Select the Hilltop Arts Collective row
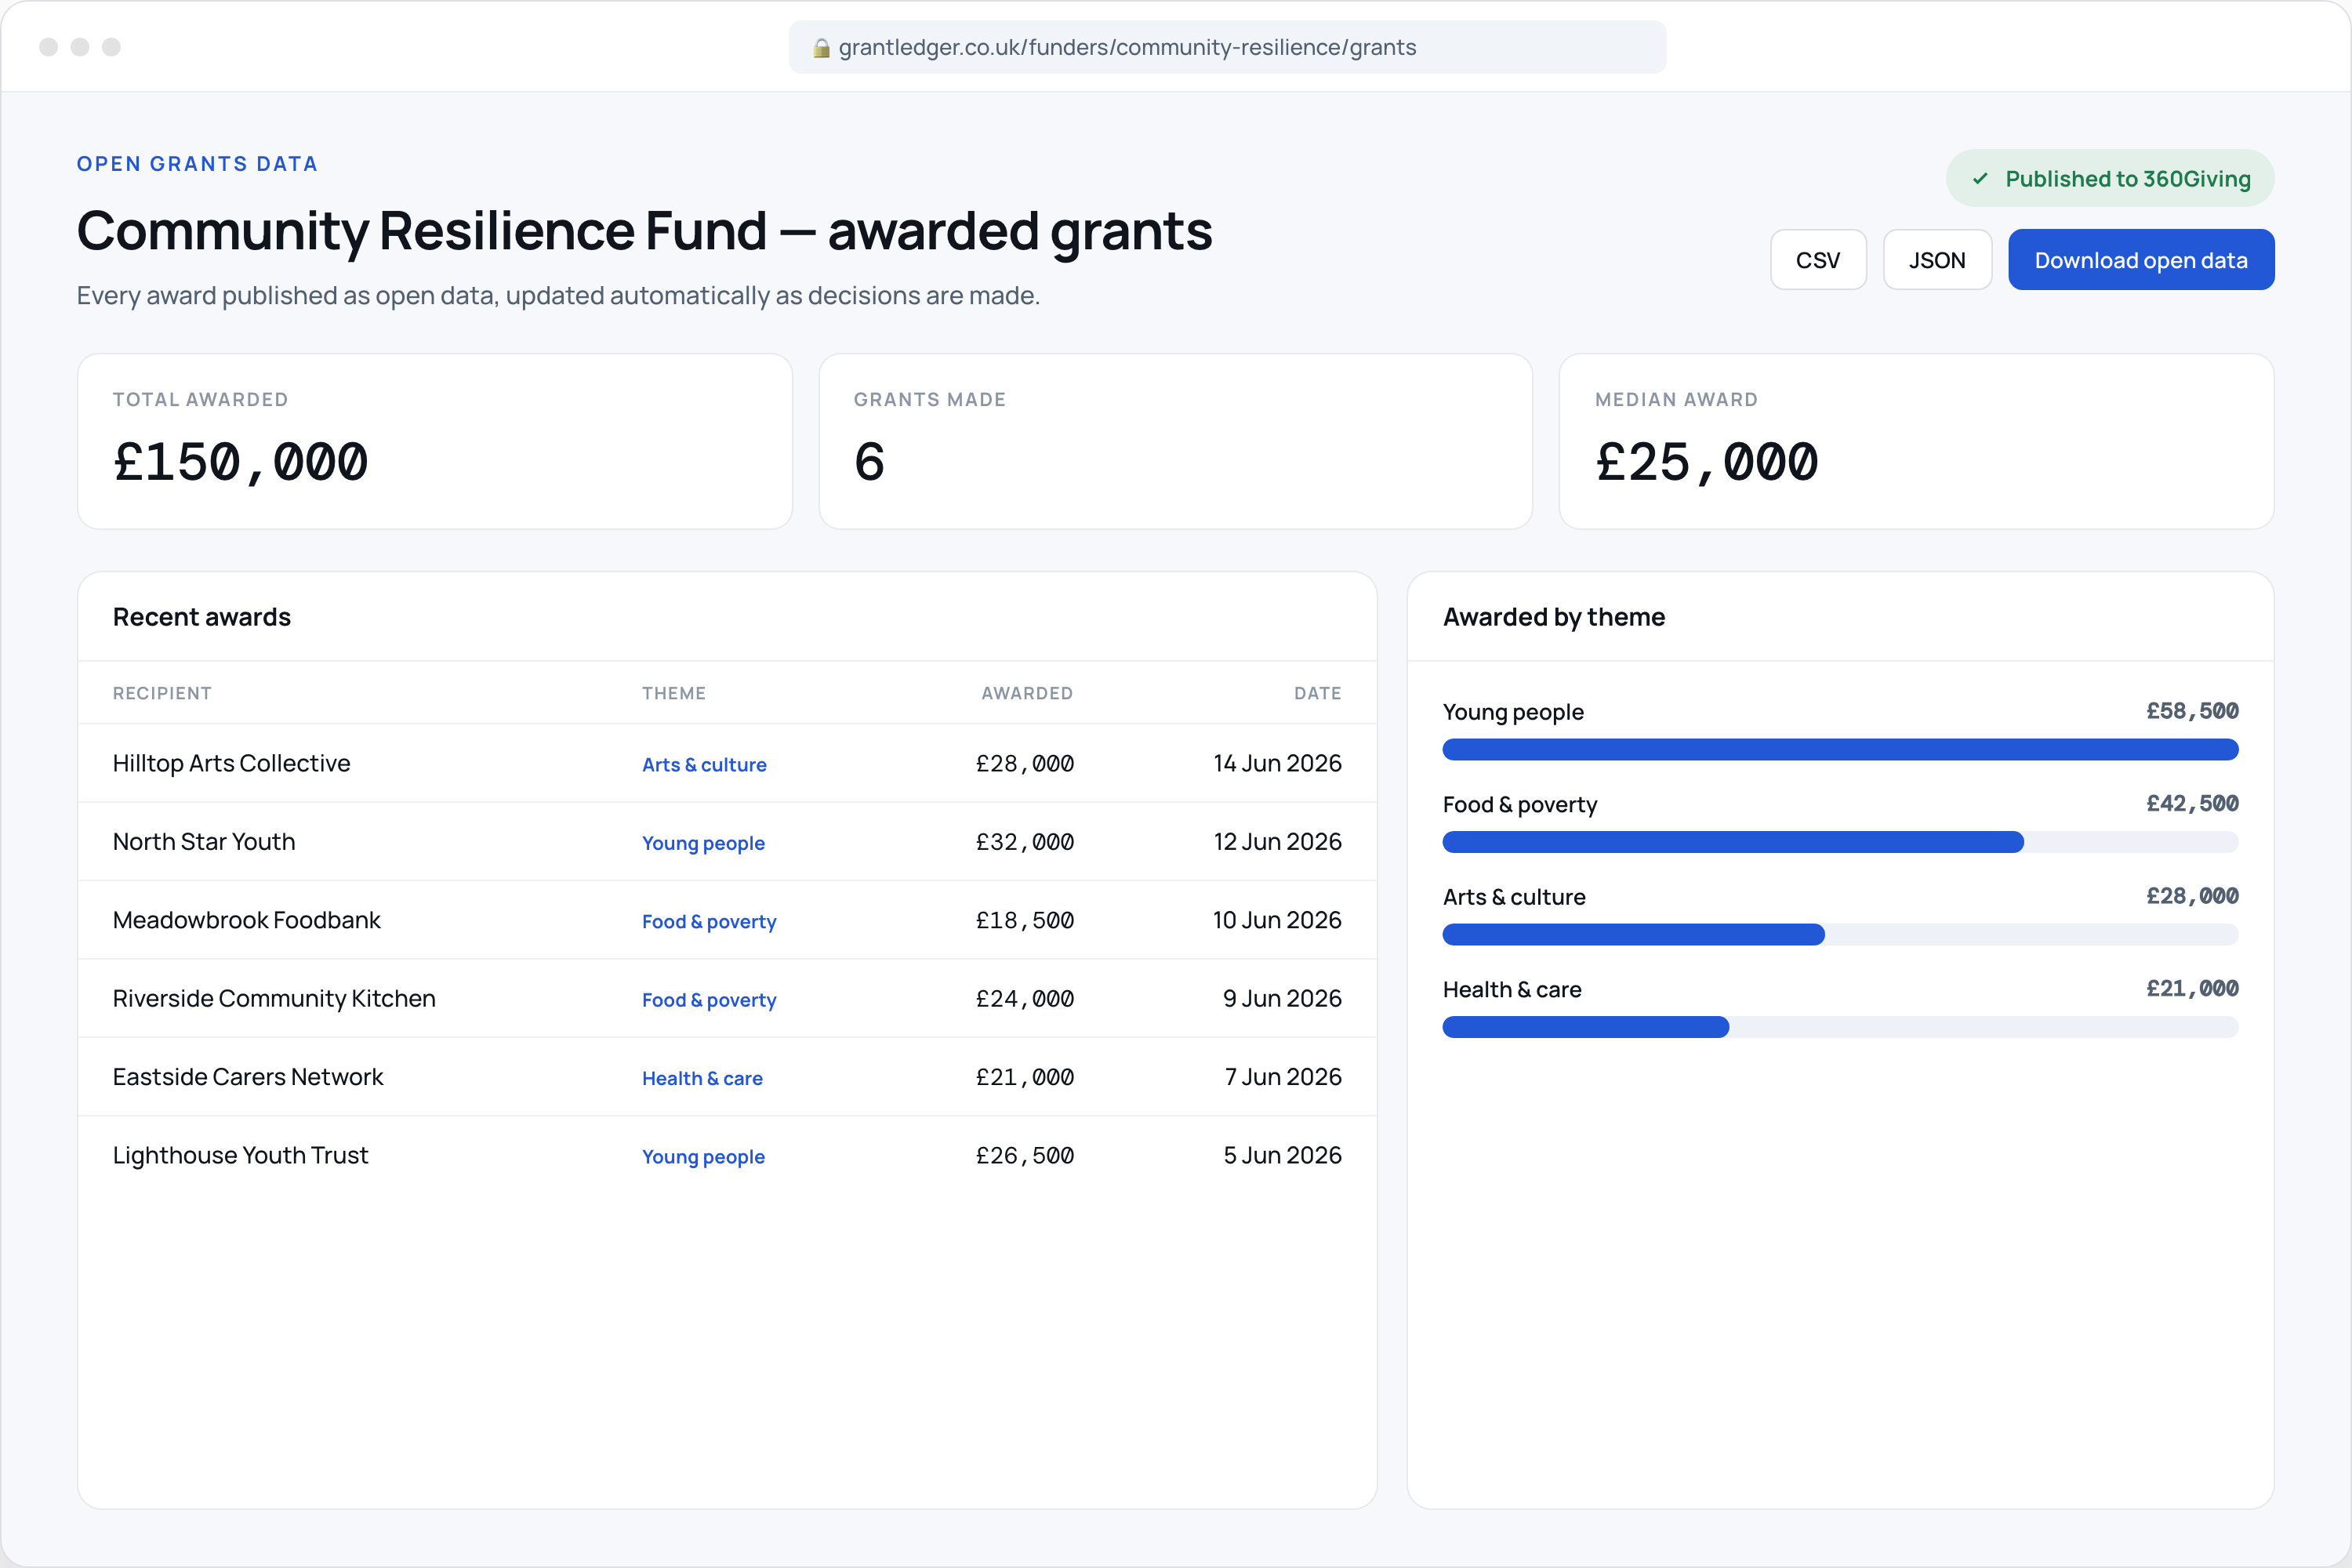2352x1568 pixels. 727,763
